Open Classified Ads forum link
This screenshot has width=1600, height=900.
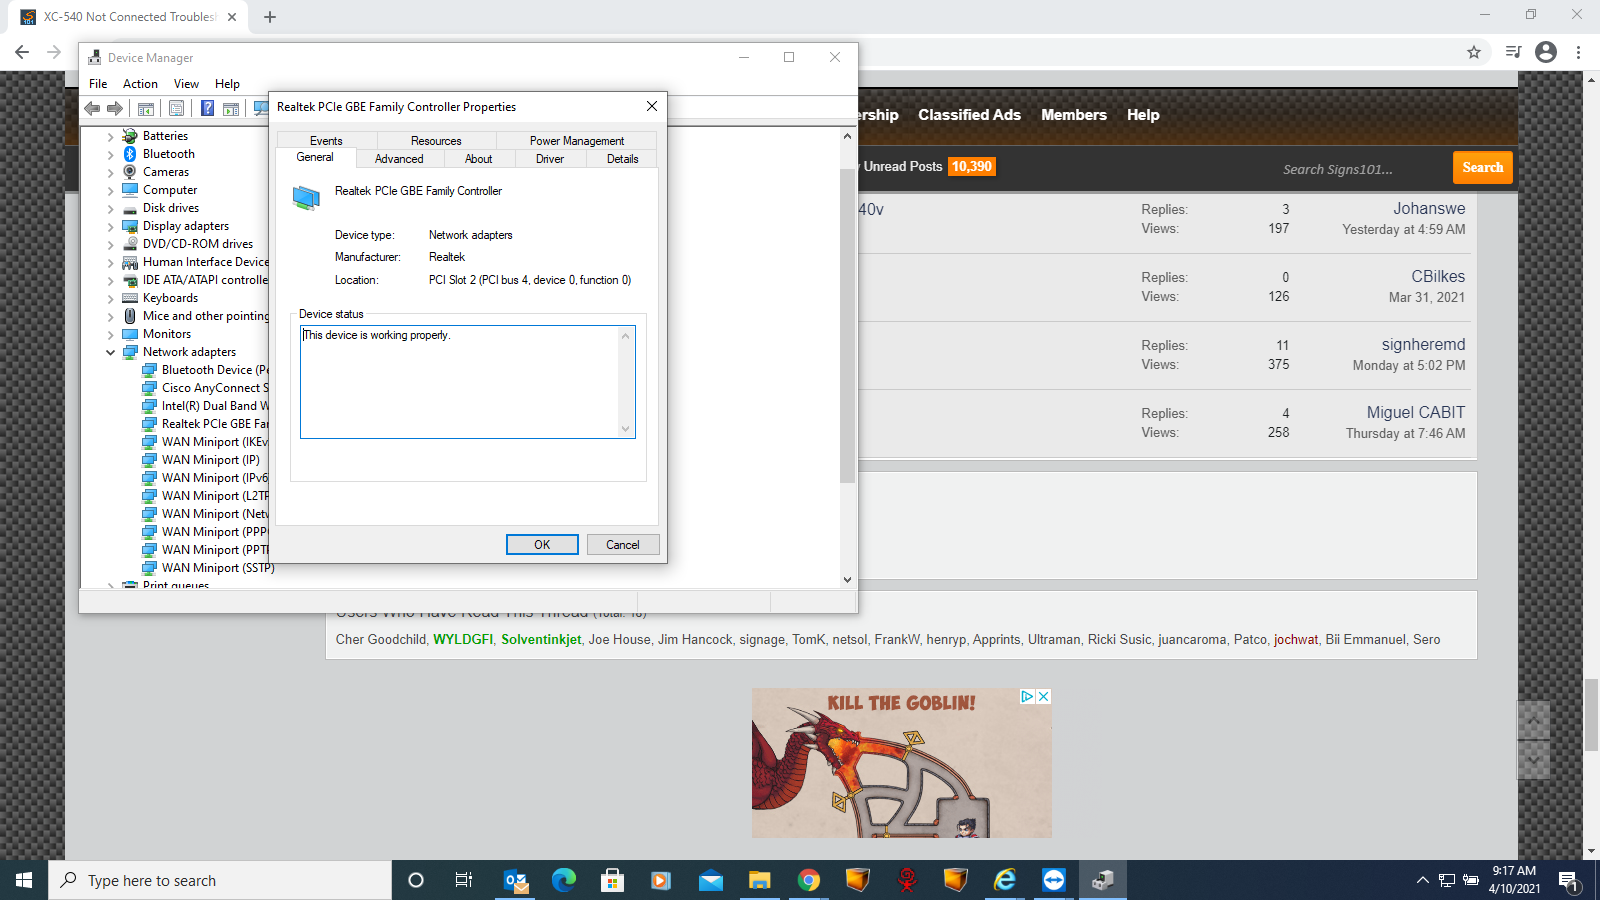[969, 115]
